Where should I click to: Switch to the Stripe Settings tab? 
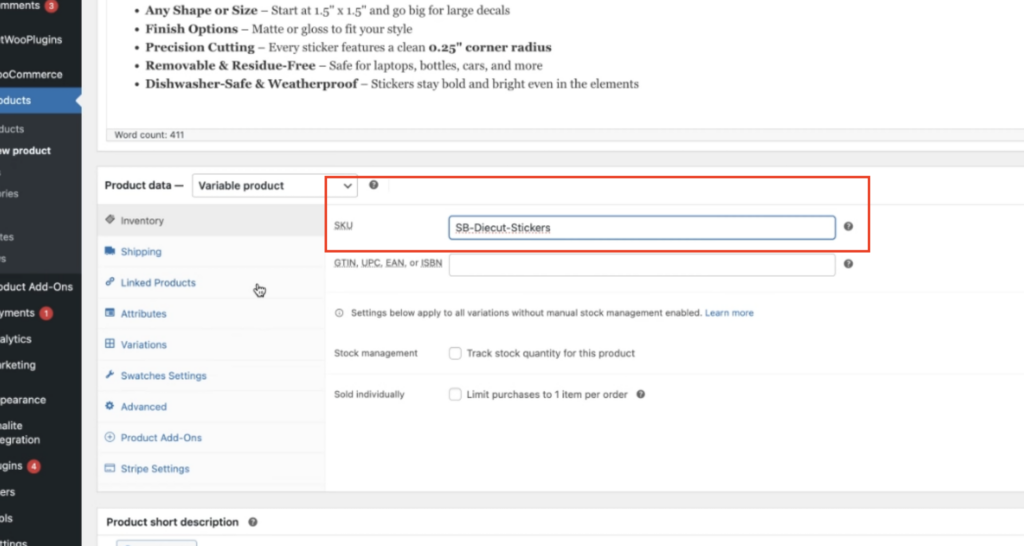[x=154, y=469]
